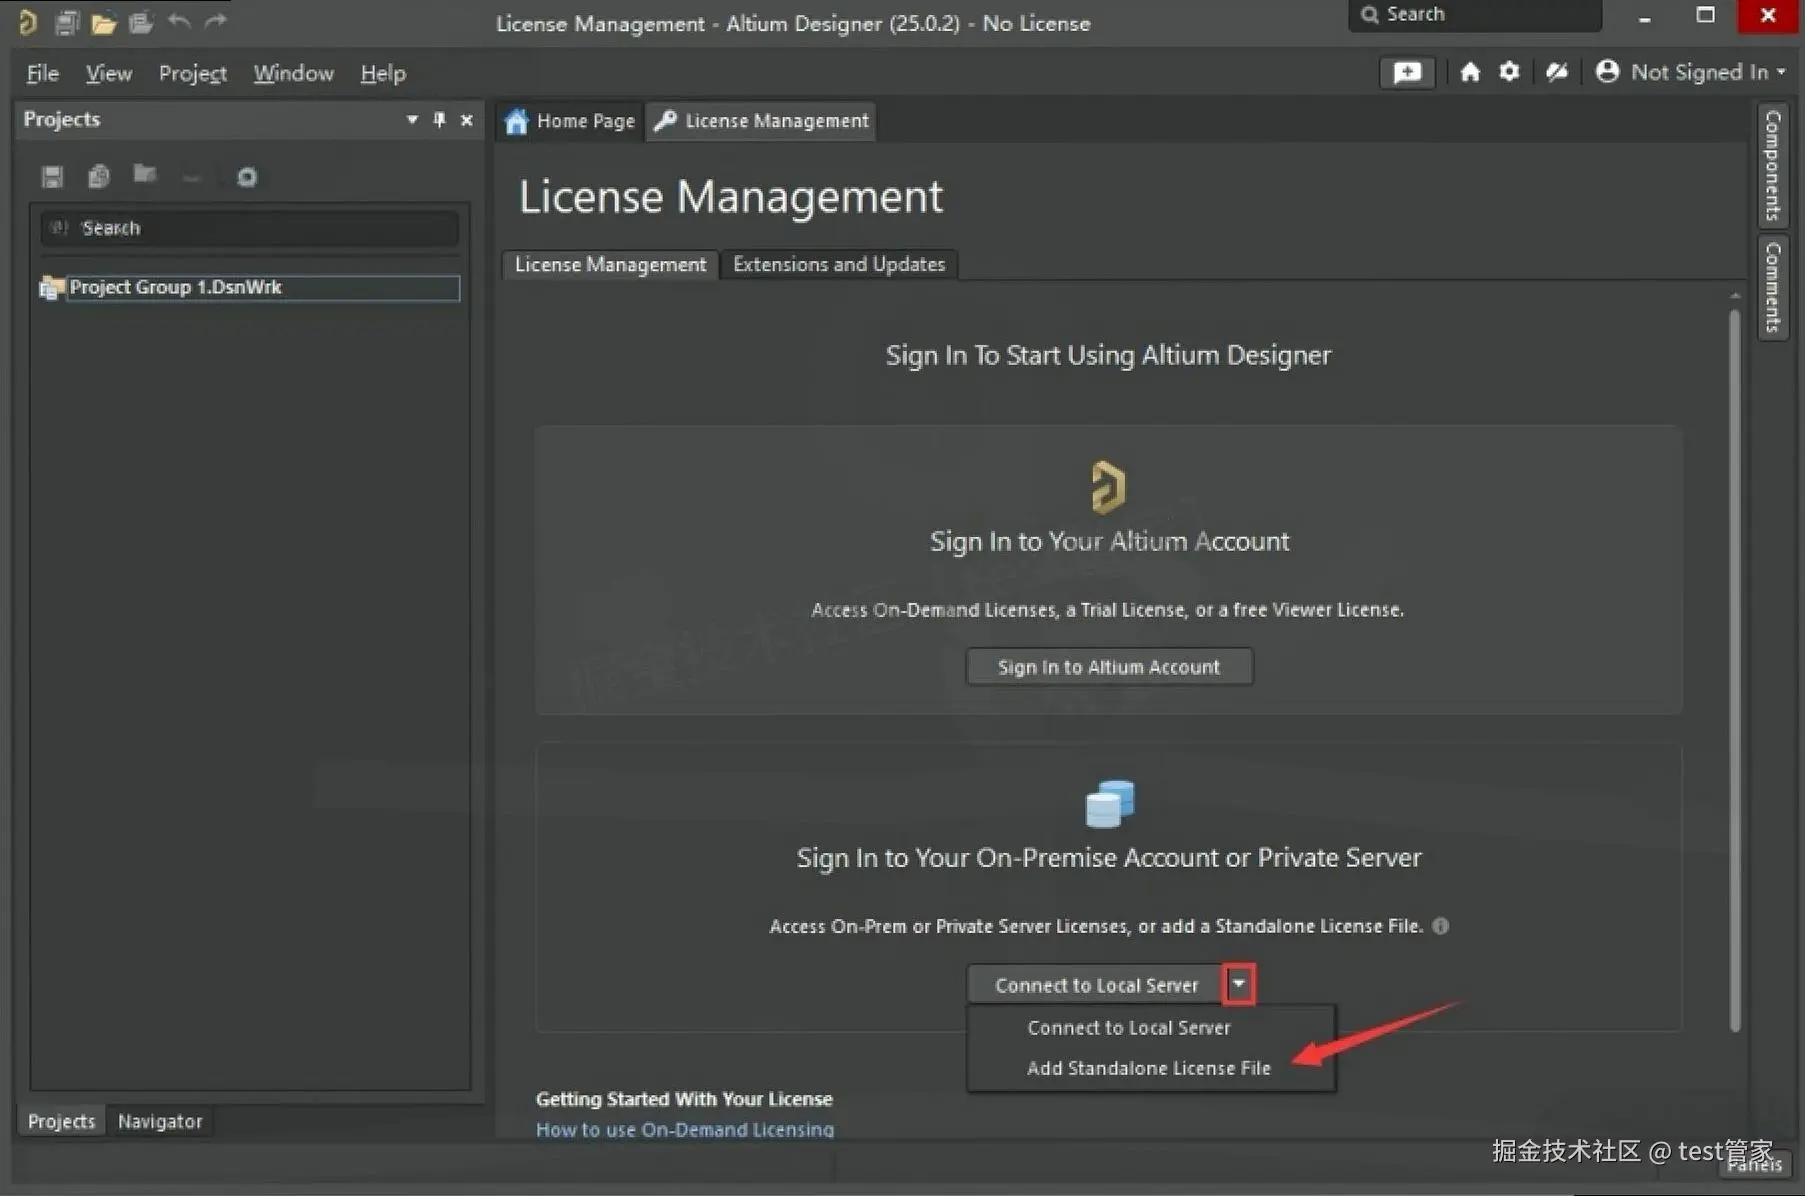This screenshot has width=1805, height=1196.
Task: Click the Sign In to Altium Account button
Action: [1109, 667]
